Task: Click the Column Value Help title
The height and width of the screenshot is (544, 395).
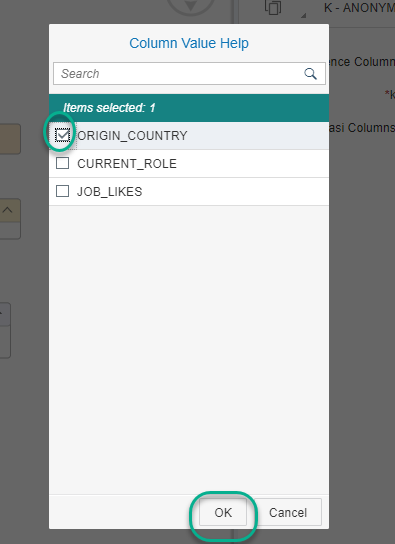Action: [189, 43]
